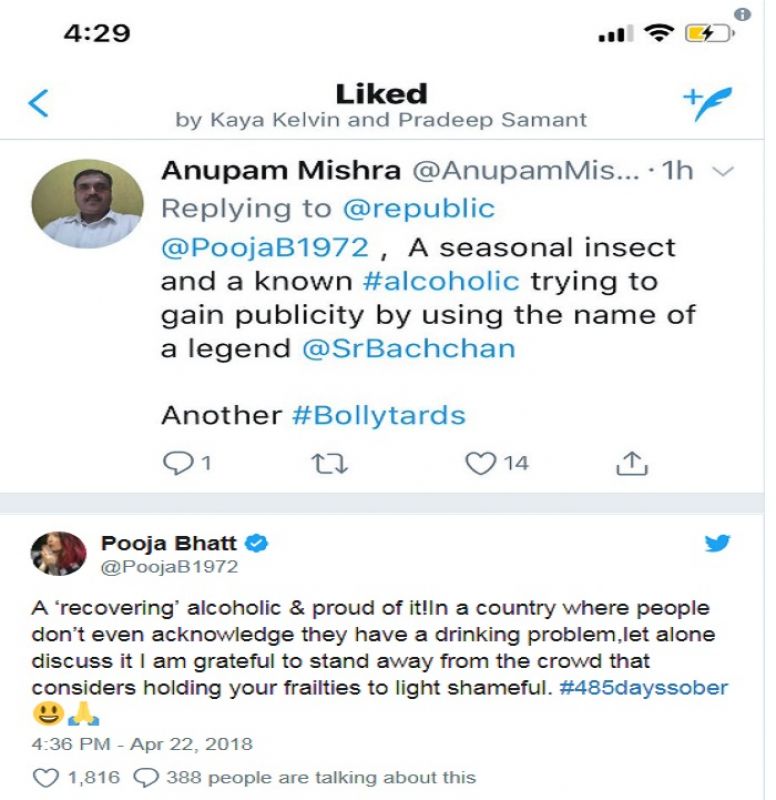Open the 4:36 PM - Apr 22, 2018 timestamp
Viewport: 776px width, 800px height.
pos(142,744)
